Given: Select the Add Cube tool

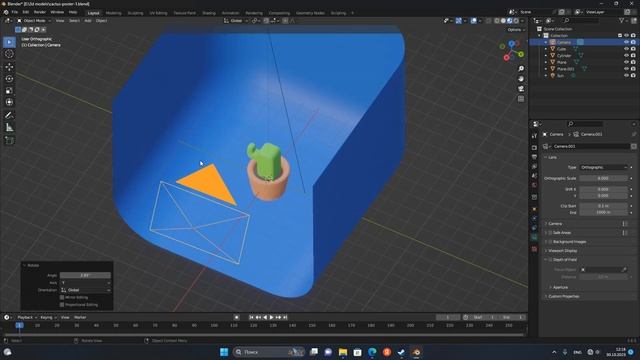Looking at the screenshot, I should click(9, 140).
